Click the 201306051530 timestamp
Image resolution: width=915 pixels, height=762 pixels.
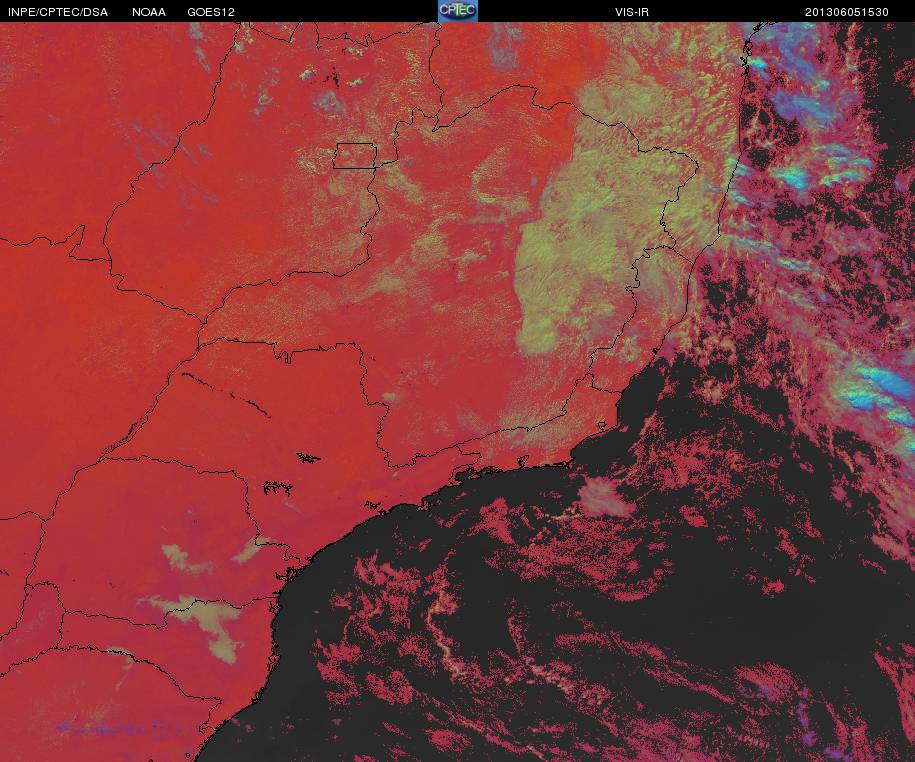pos(847,12)
